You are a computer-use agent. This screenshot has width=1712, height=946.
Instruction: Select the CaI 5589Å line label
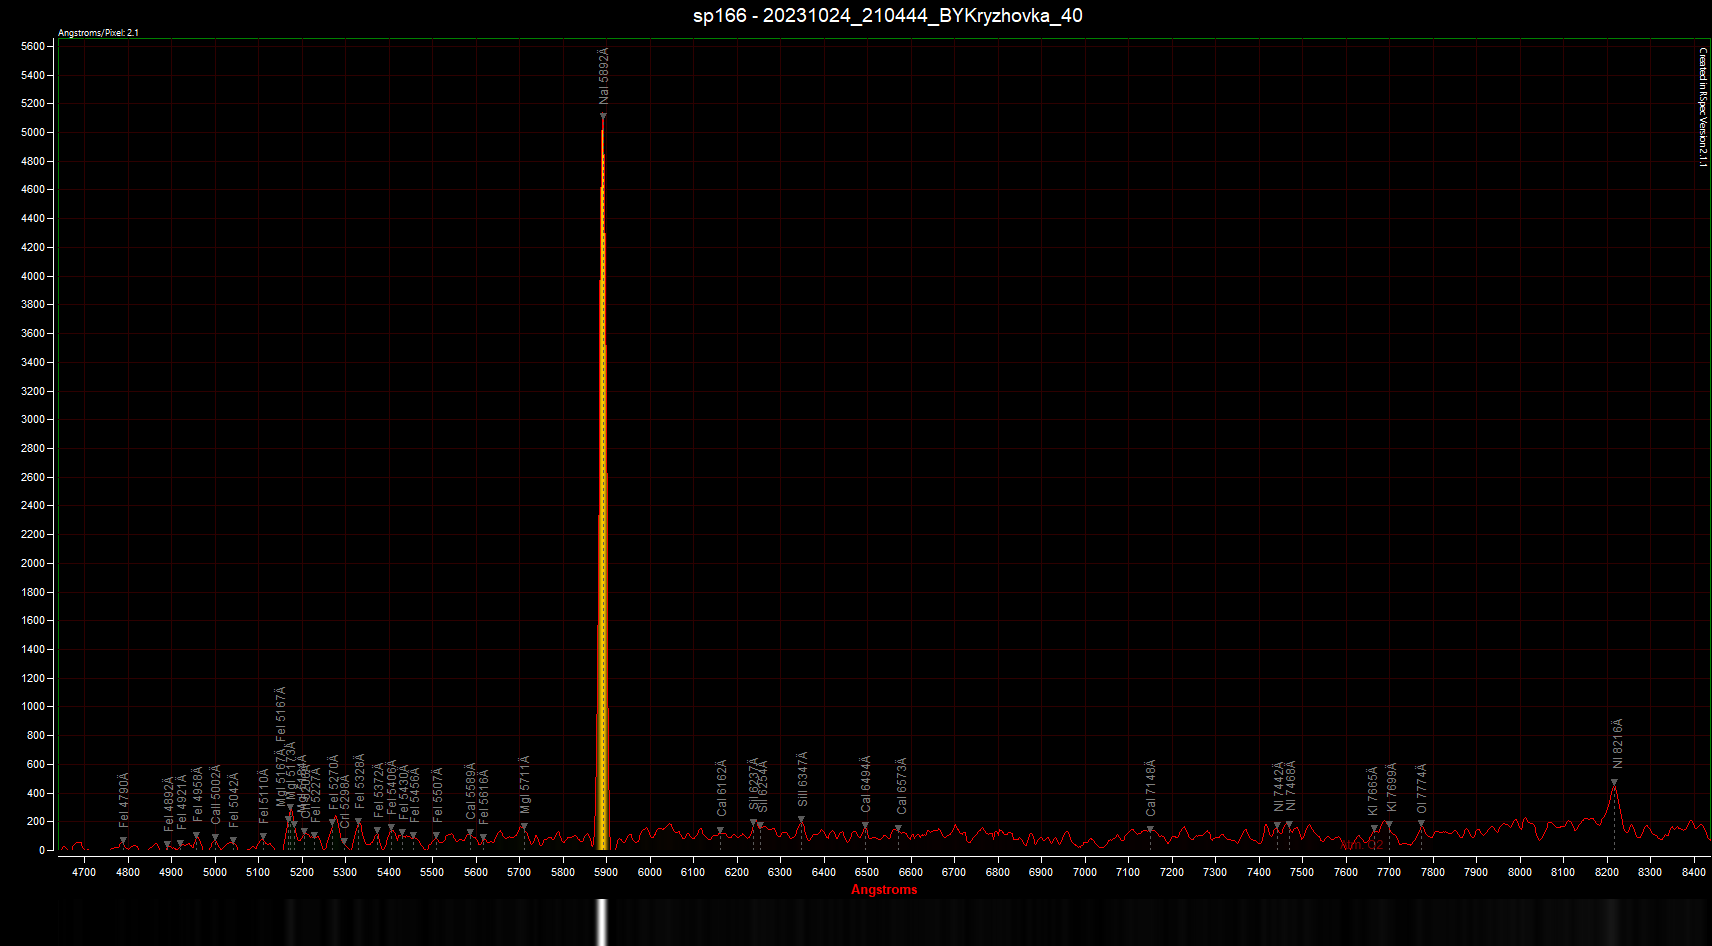pos(471,791)
